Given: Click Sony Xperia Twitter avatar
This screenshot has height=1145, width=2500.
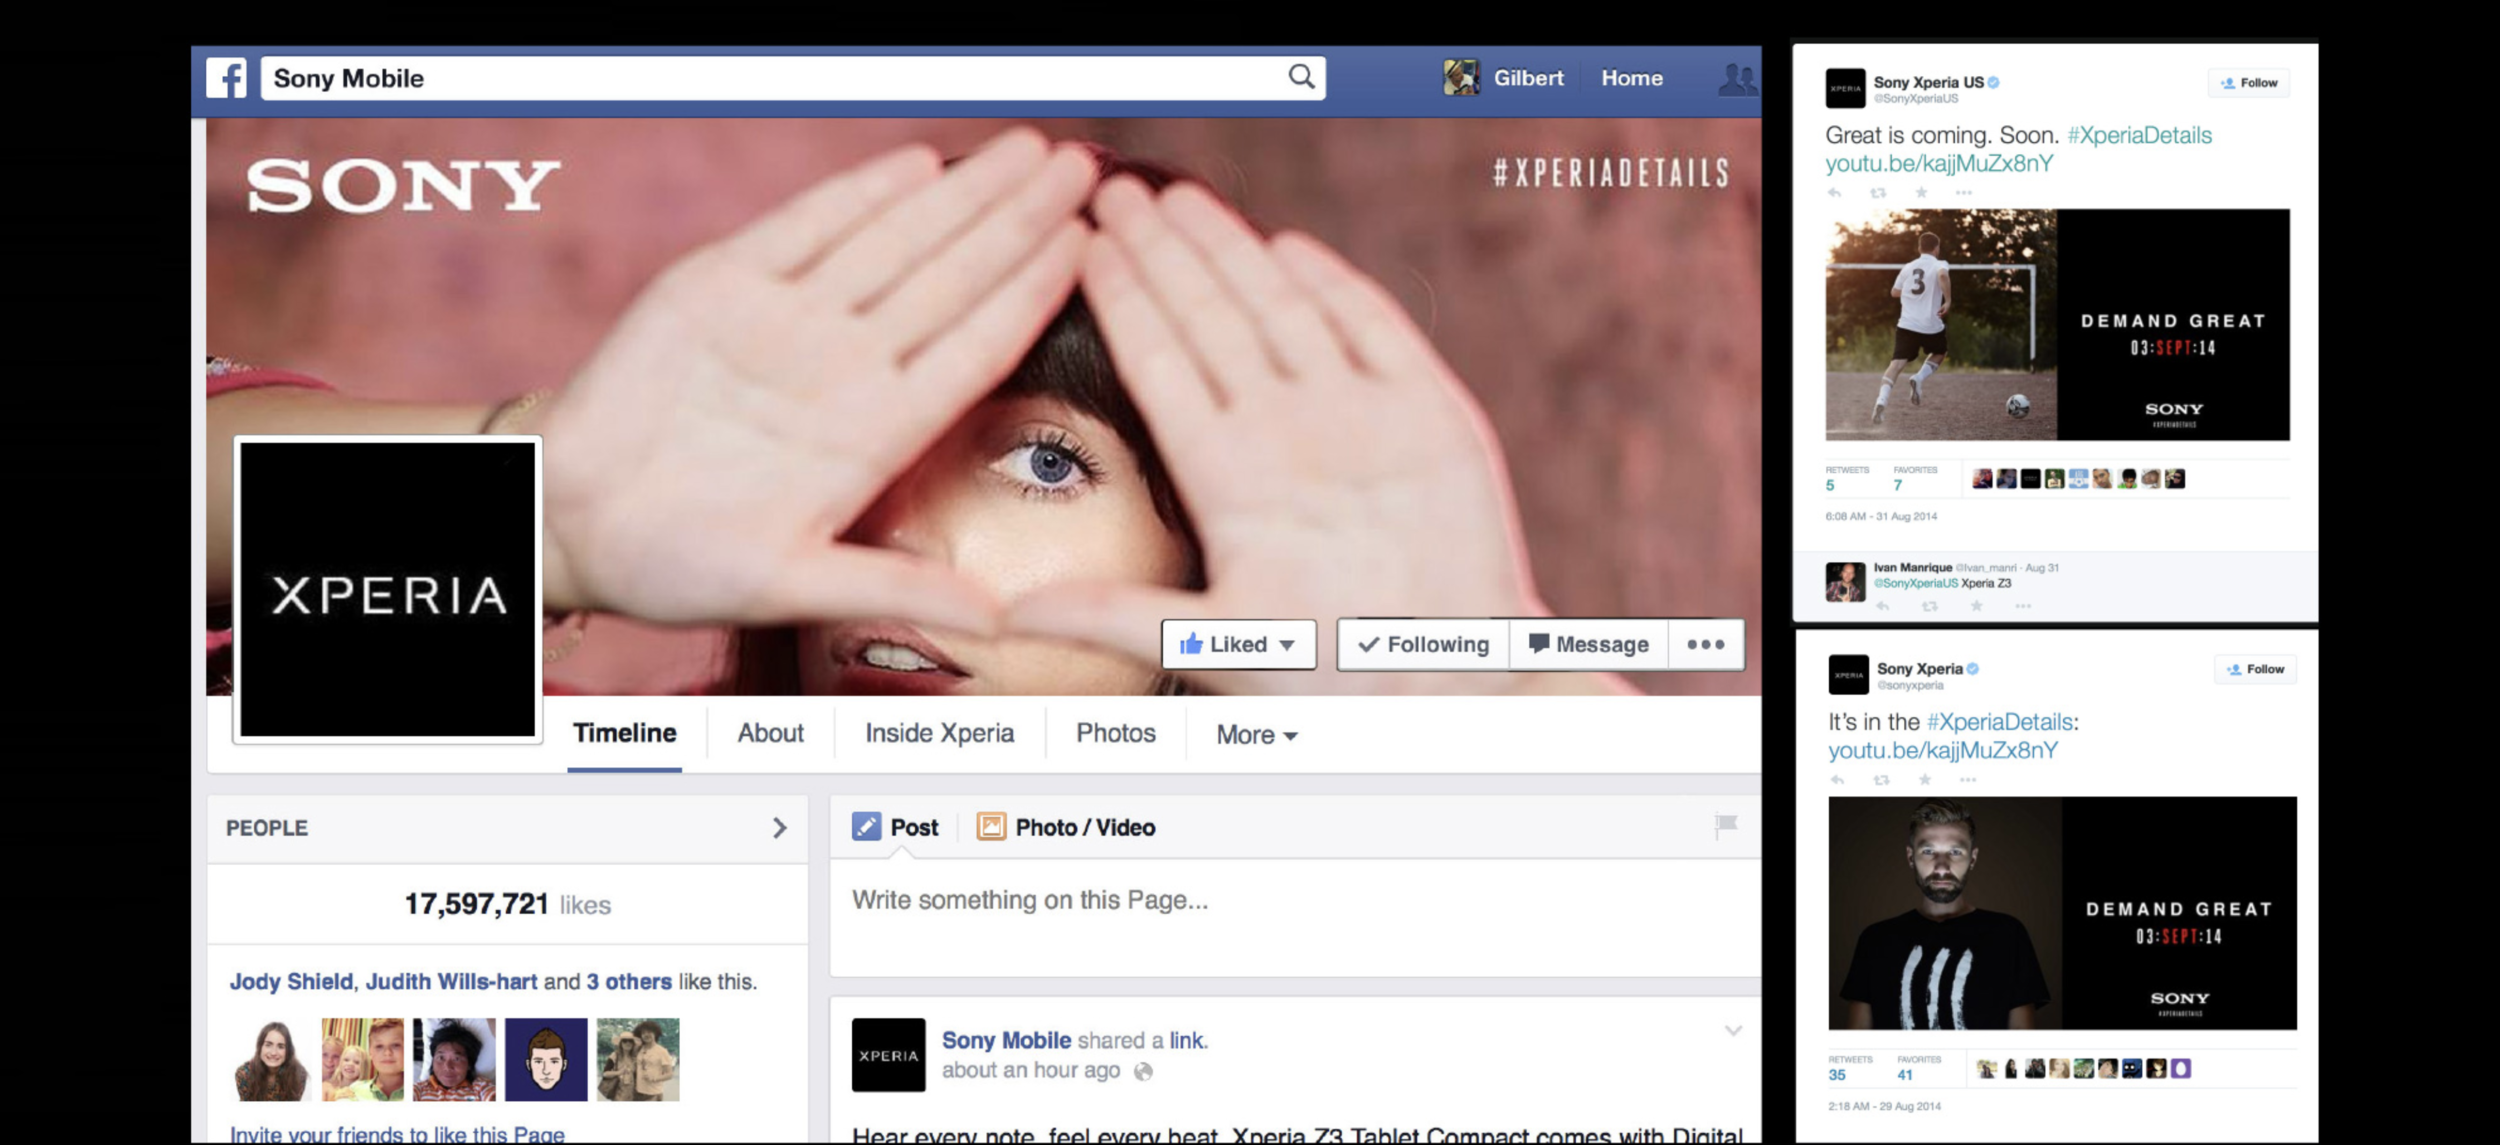Looking at the screenshot, I should [x=1848, y=675].
